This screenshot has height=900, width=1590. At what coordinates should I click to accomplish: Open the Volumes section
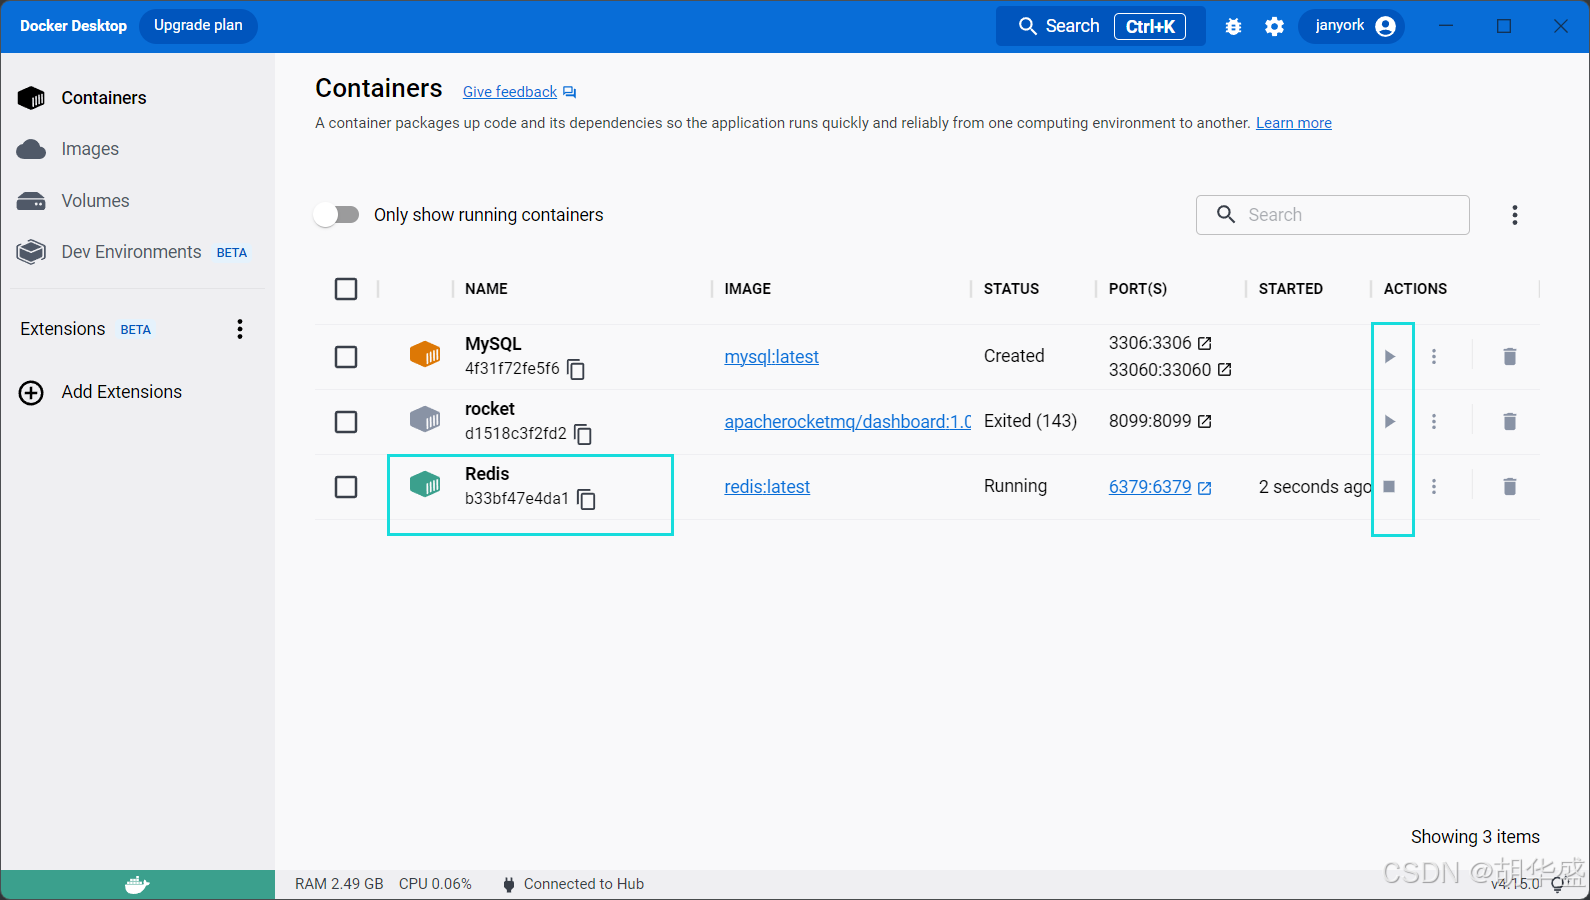pyautogui.click(x=95, y=201)
